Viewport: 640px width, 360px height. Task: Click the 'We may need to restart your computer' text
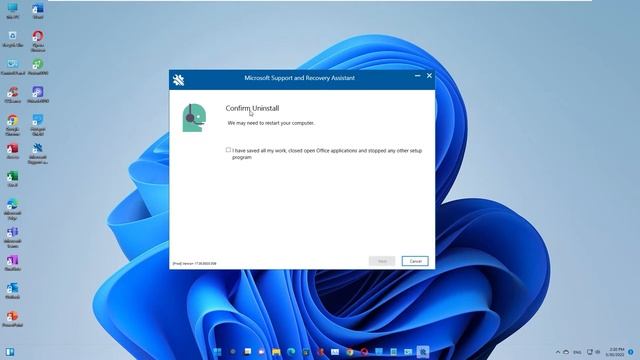pyautogui.click(x=271, y=123)
